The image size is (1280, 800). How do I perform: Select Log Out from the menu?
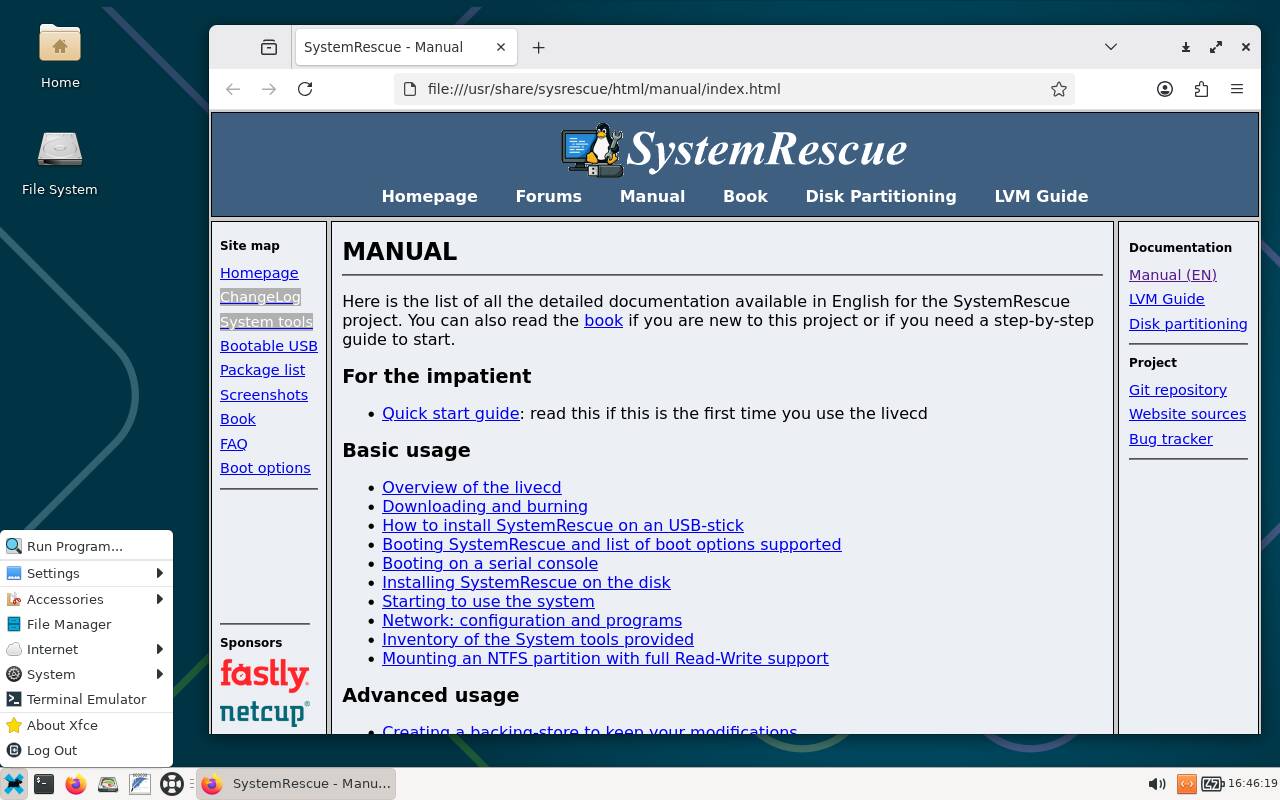[x=54, y=750]
